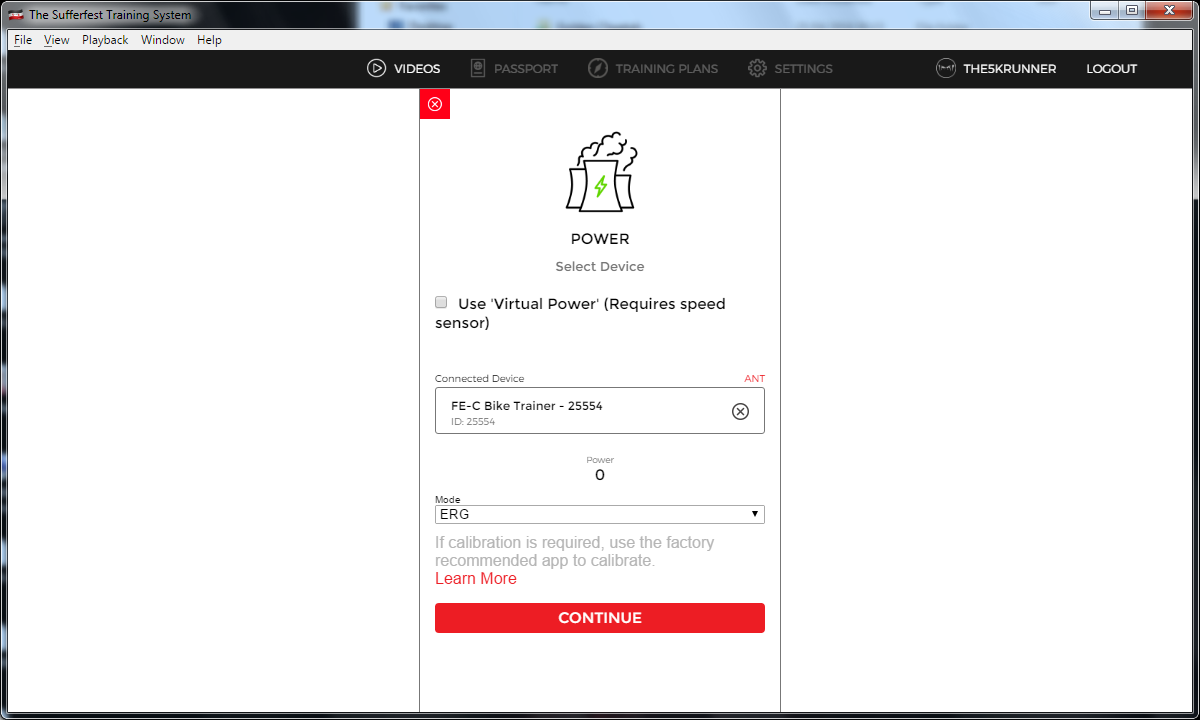Screen dimensions: 1200x720
Task: Go to the SETTINGS tab
Action: pos(803,69)
